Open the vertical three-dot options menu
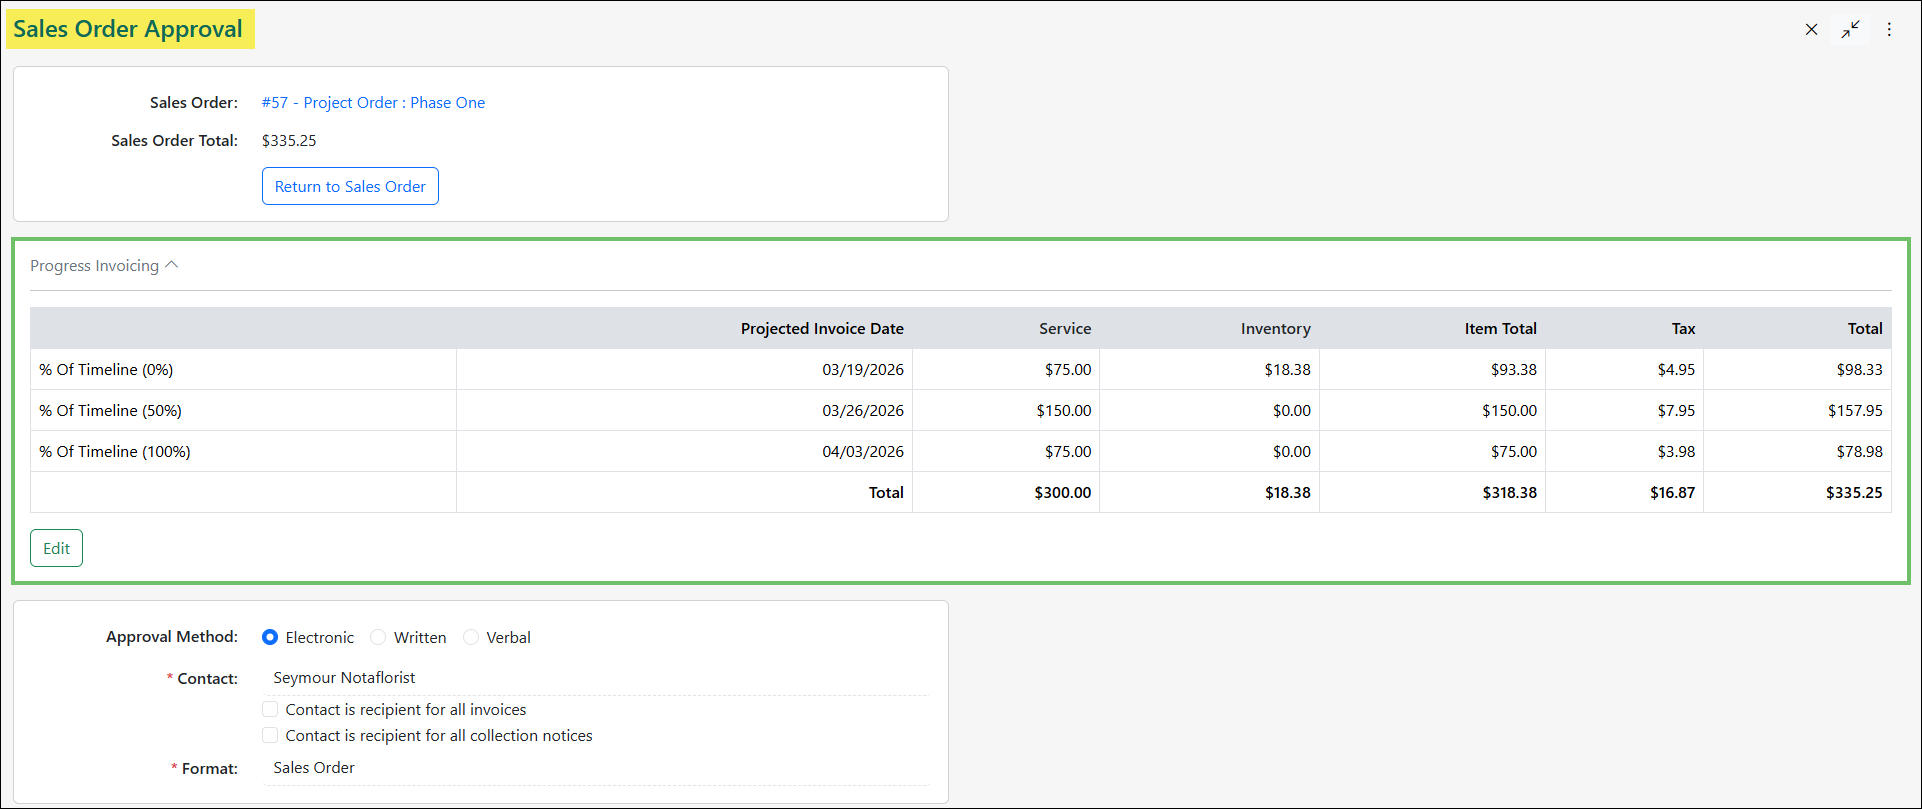This screenshot has width=1922, height=809. pyautogui.click(x=1889, y=30)
